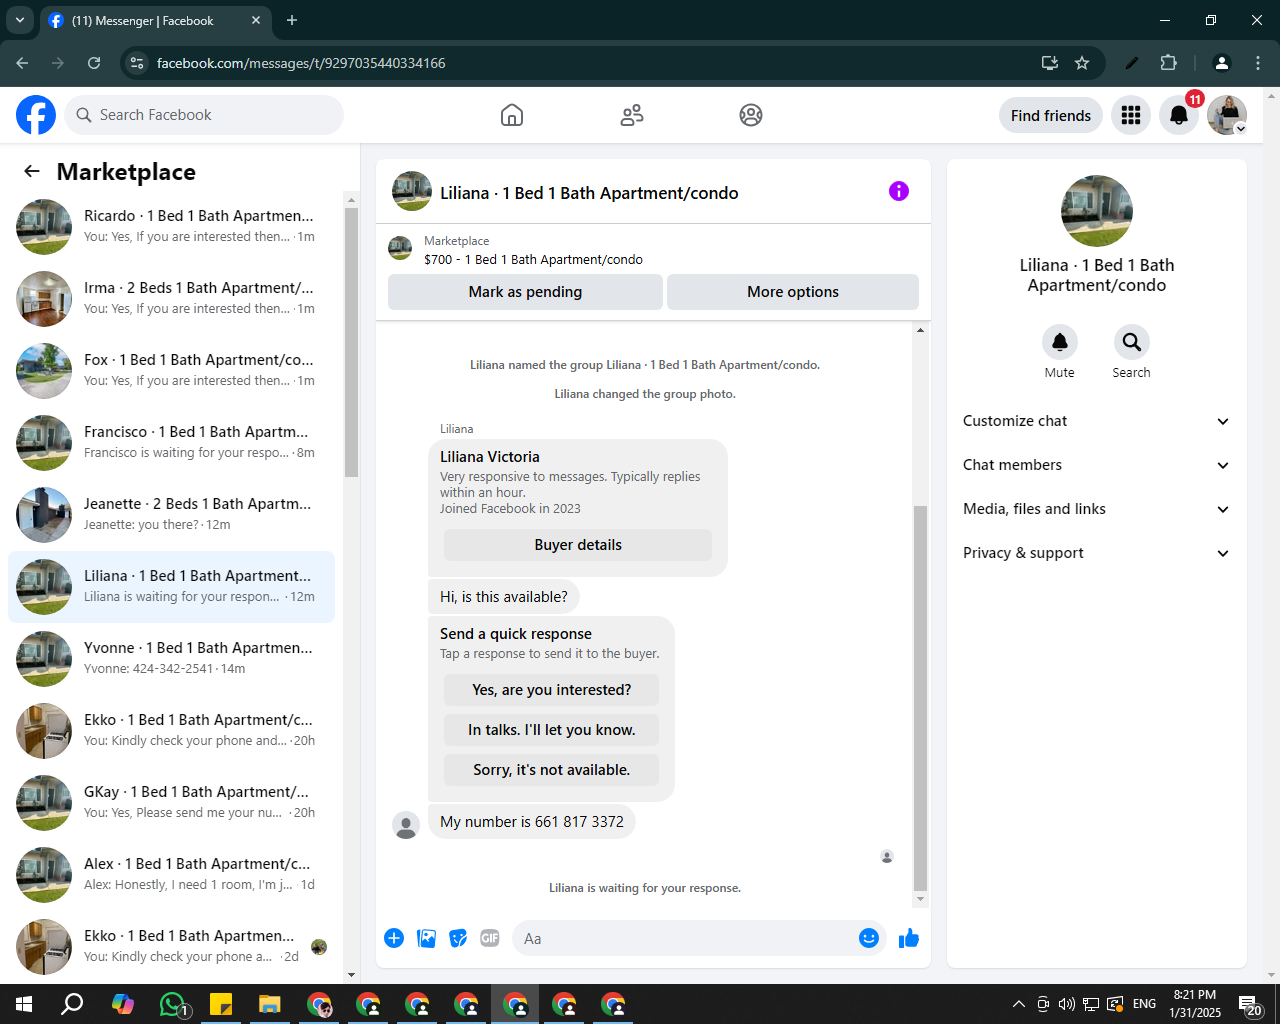1280x1024 pixels.
Task: Reload the page in browser toolbar
Action: [94, 63]
